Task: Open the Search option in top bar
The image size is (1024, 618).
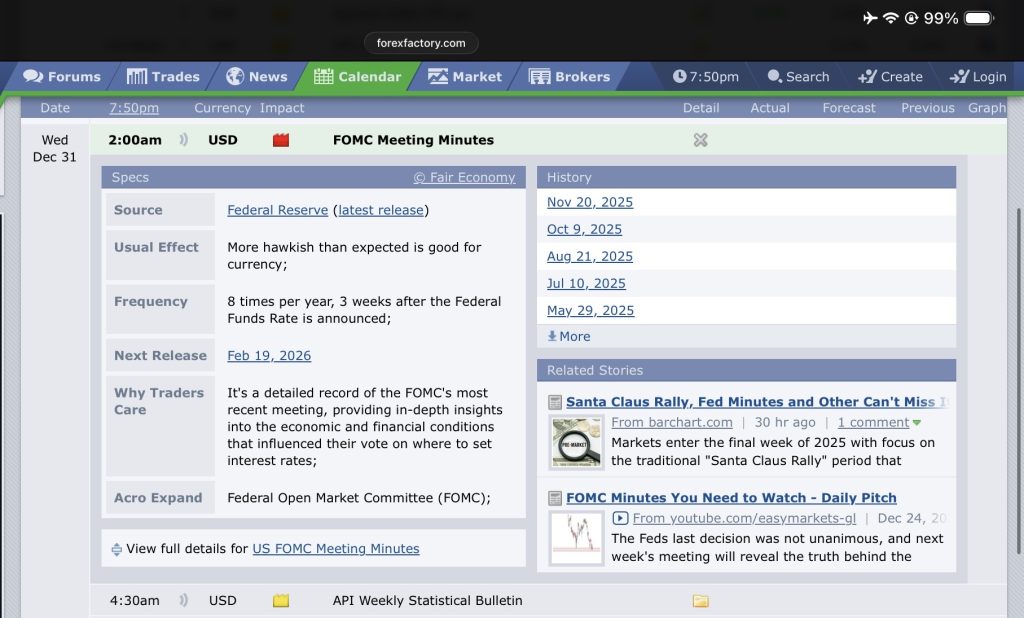Action: (x=798, y=77)
